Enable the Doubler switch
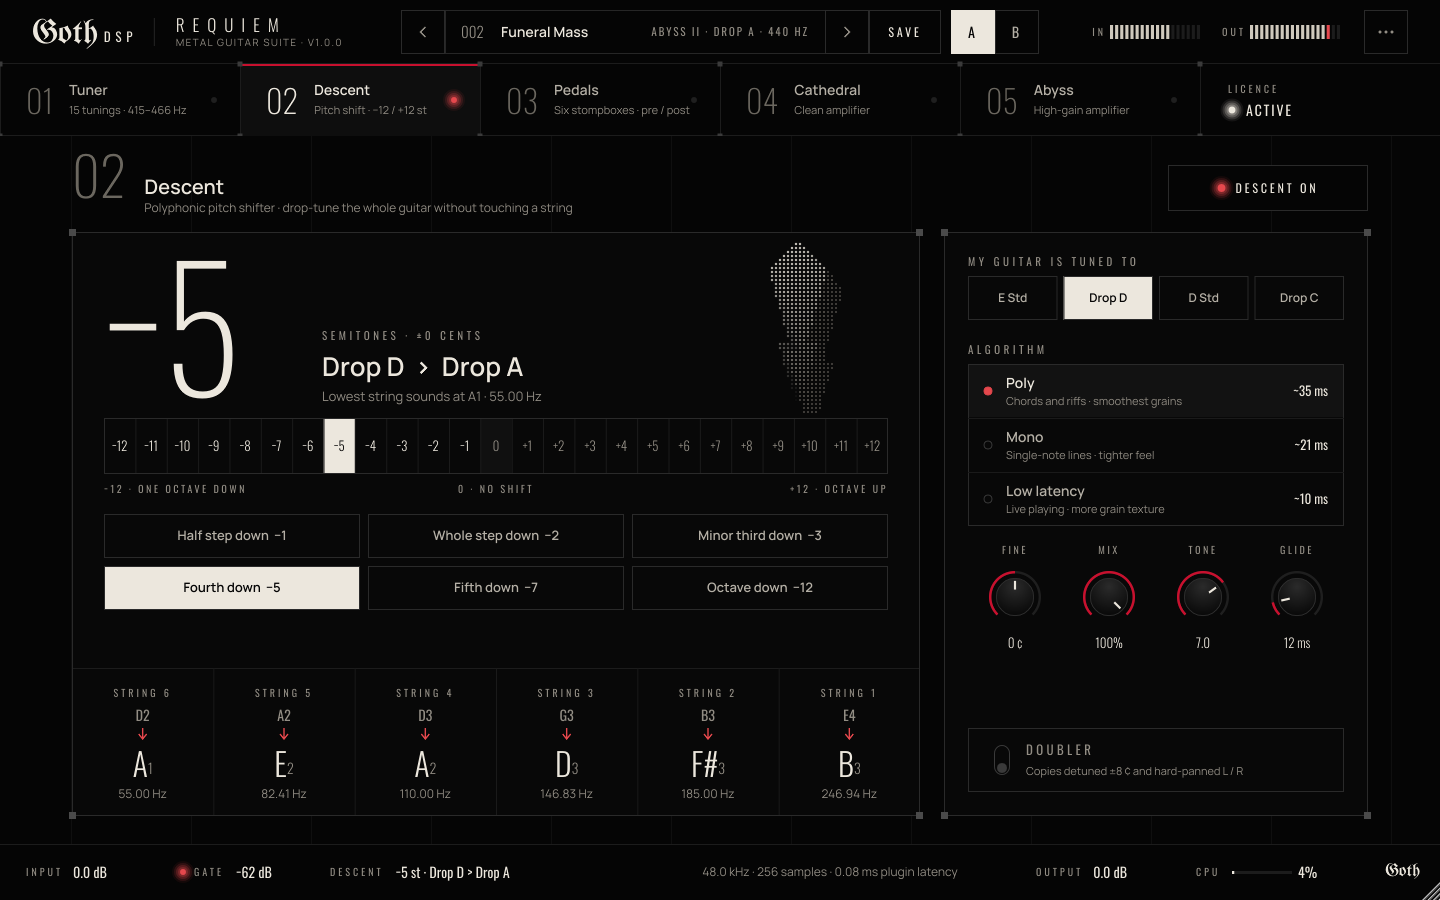Screen dimensions: 1440x900 coord(1002,760)
